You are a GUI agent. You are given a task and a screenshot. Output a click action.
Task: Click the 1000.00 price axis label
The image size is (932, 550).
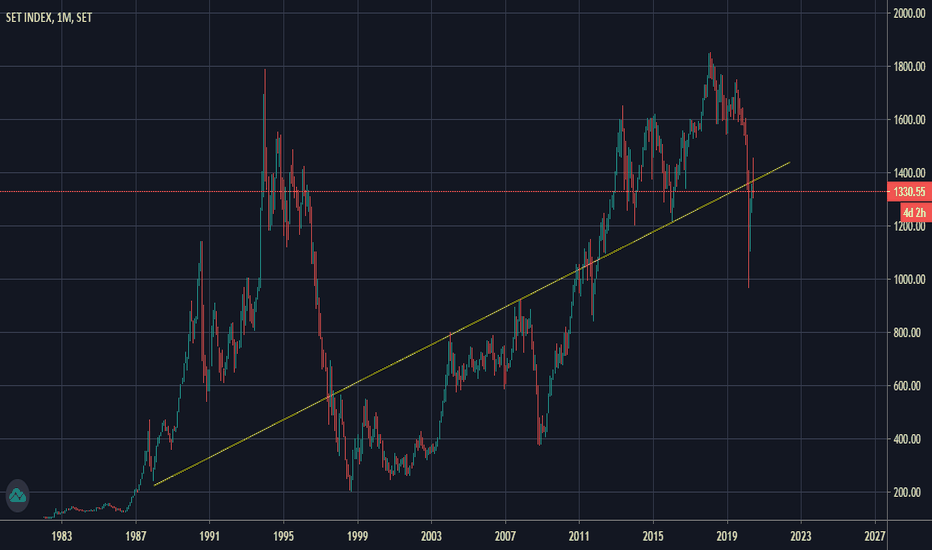(909, 279)
